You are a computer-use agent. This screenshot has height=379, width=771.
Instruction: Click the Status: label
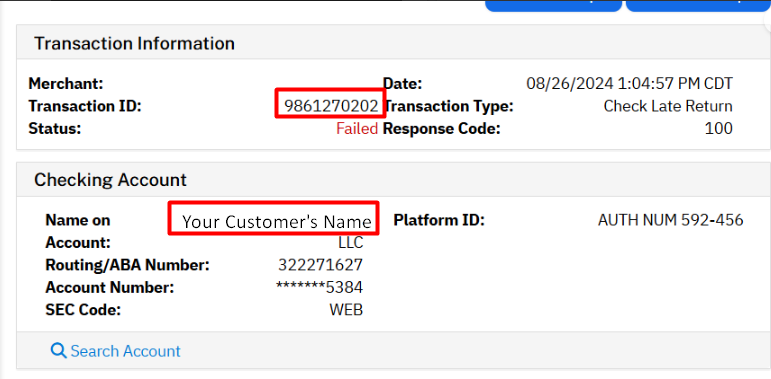coord(55,129)
